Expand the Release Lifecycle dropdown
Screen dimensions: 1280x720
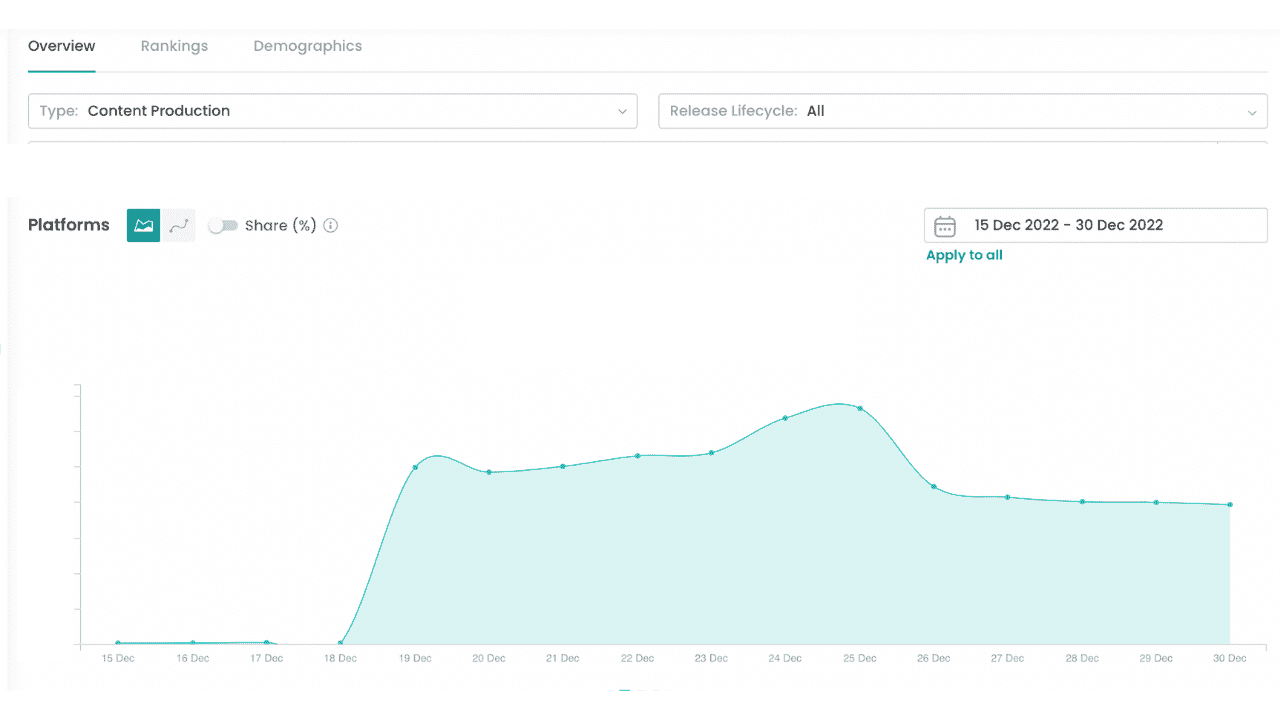point(962,111)
